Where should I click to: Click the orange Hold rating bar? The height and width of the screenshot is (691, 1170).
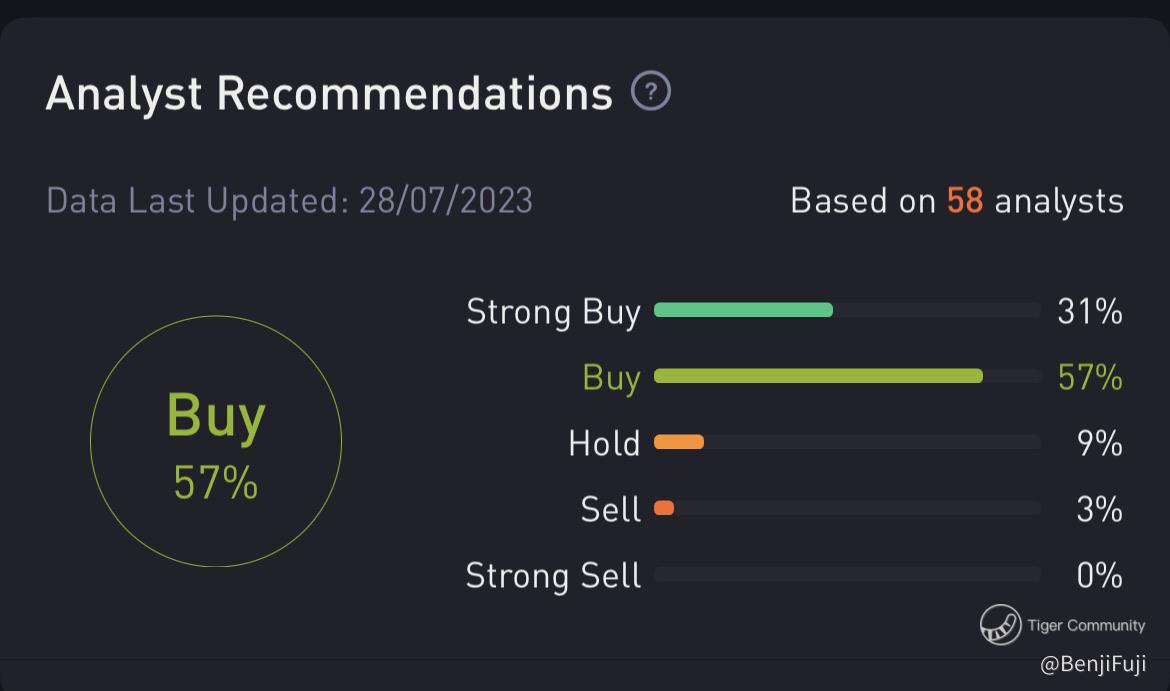pyautogui.click(x=679, y=442)
